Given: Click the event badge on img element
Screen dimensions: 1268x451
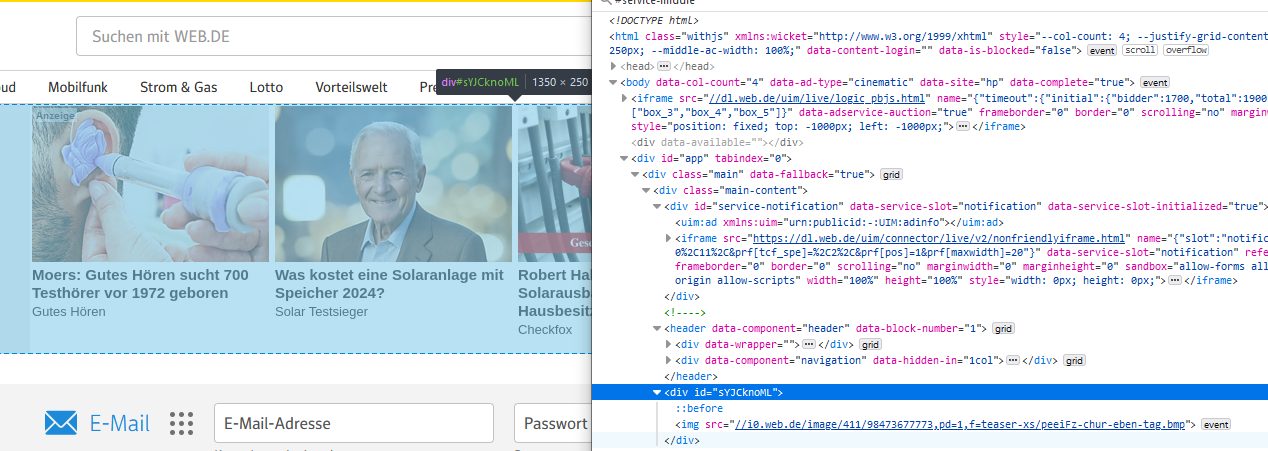Looking at the screenshot, I should point(1216,424).
